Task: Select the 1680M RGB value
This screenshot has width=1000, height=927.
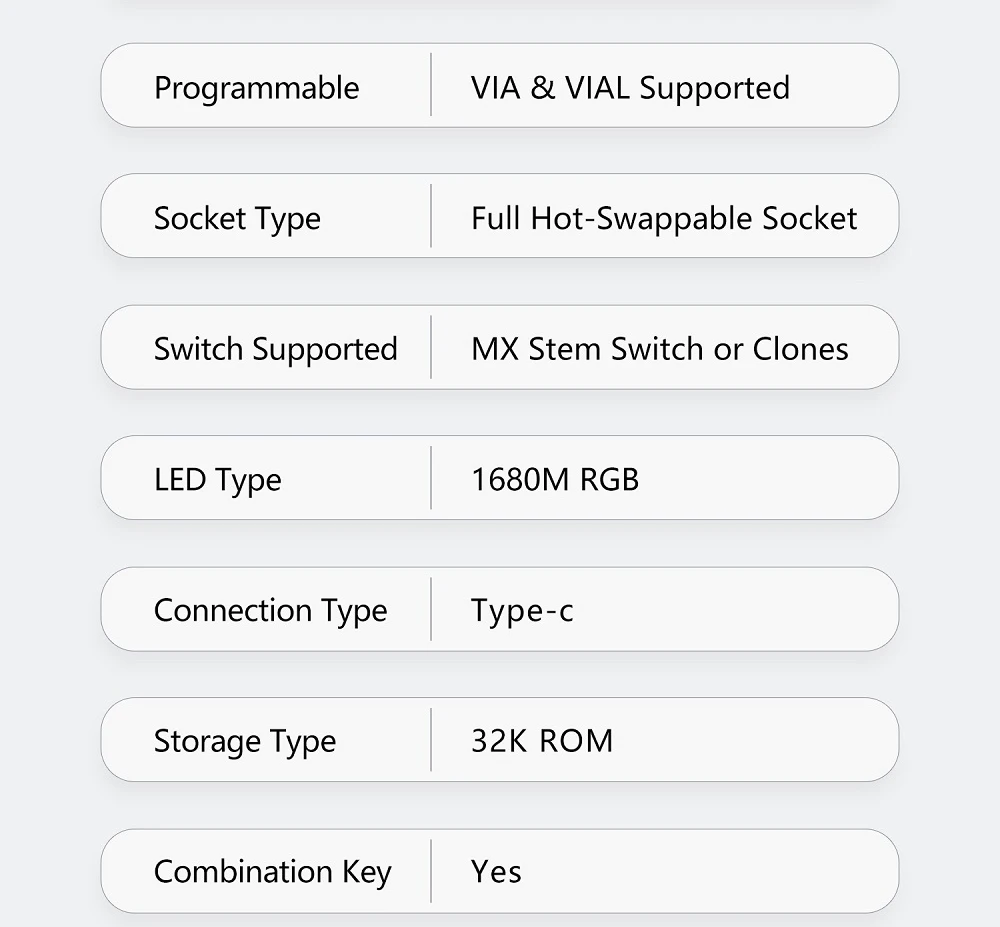Action: click(554, 480)
